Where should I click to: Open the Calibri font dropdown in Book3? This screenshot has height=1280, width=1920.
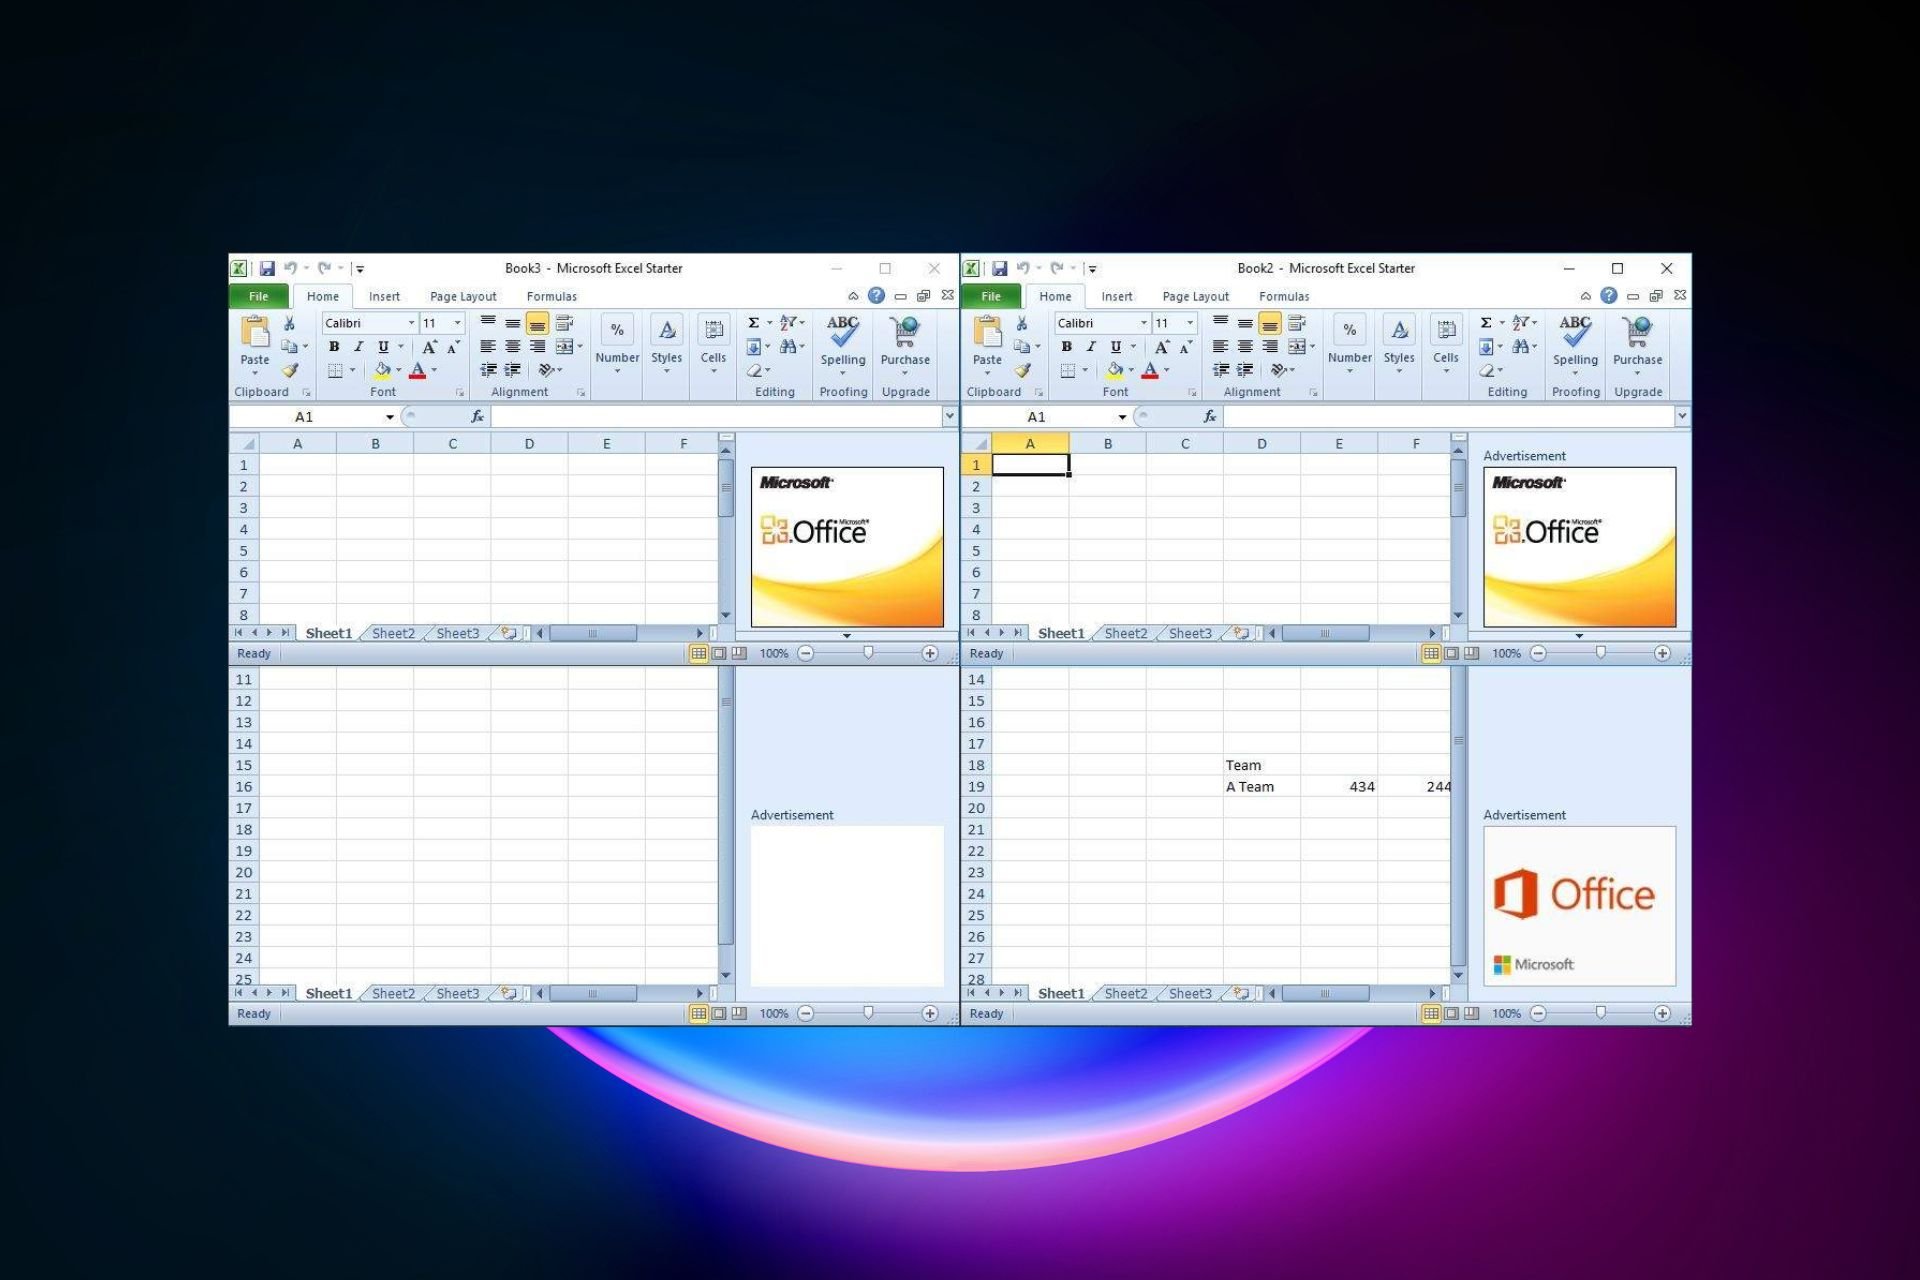[x=411, y=323]
